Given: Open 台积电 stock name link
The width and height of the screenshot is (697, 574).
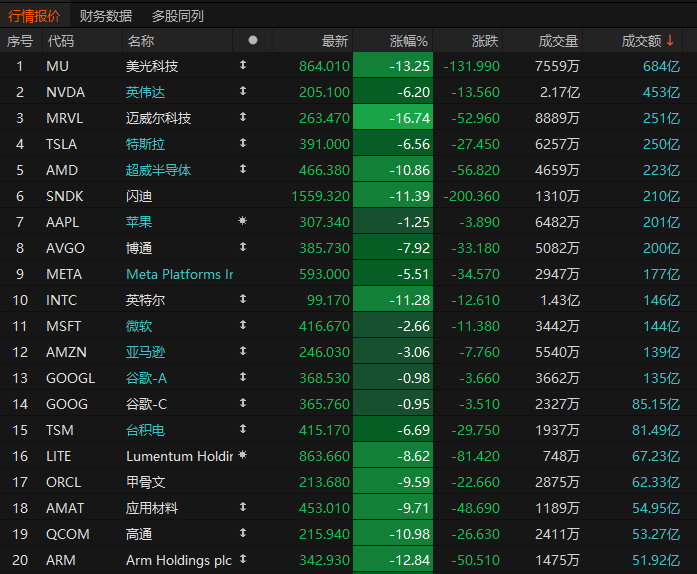Looking at the screenshot, I should pyautogui.click(x=145, y=430).
